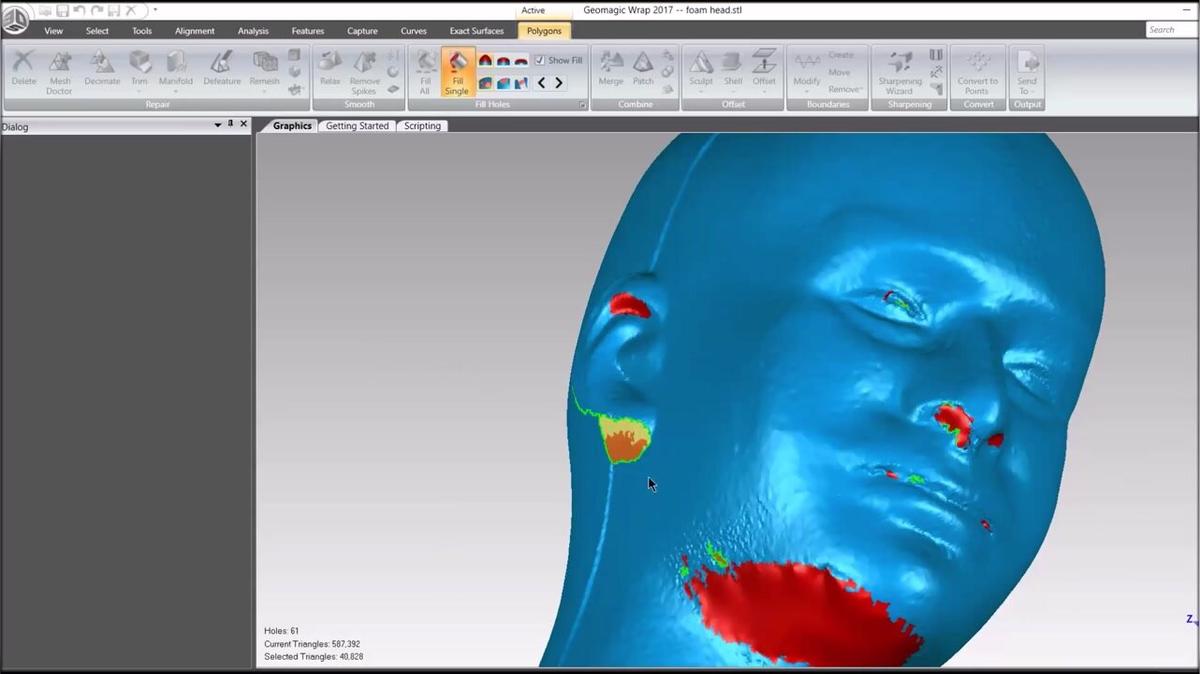Choose the complete hole fill icon
This screenshot has width=1200, height=674.
coord(485,83)
